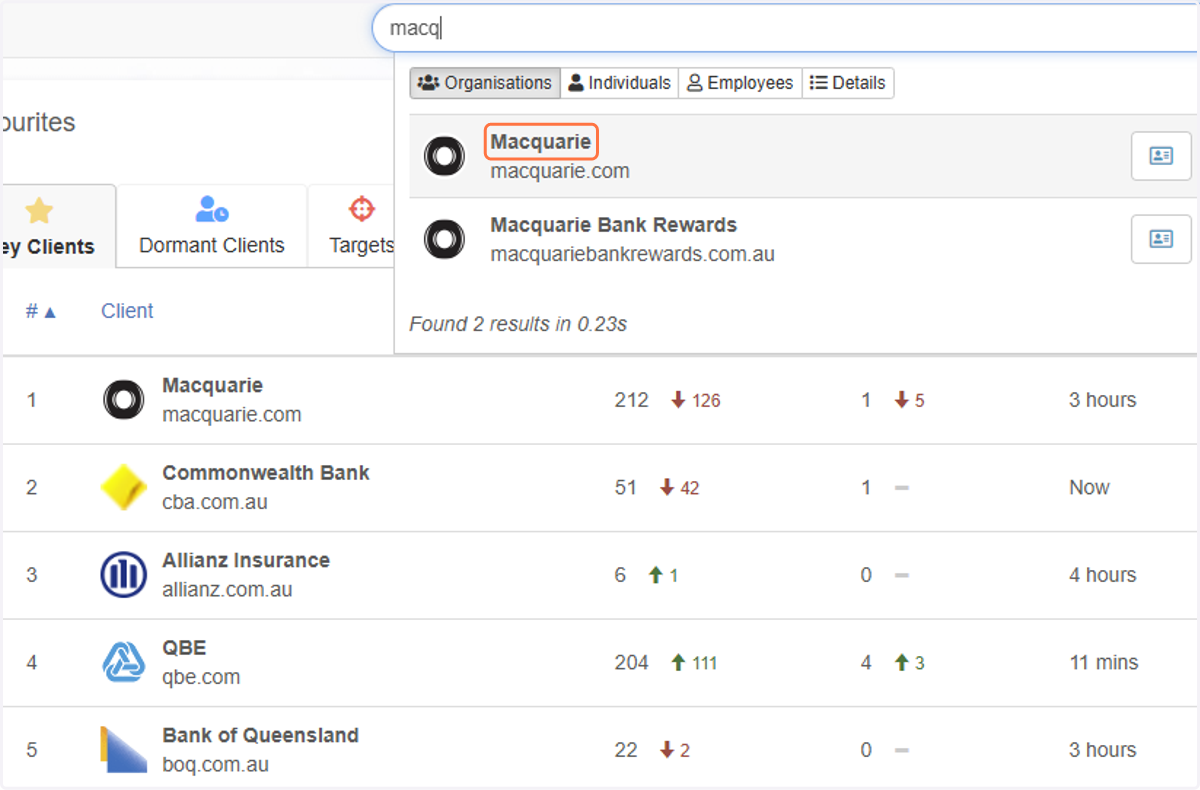
Task: Click boq.com.au domain text
Action: [x=215, y=764]
